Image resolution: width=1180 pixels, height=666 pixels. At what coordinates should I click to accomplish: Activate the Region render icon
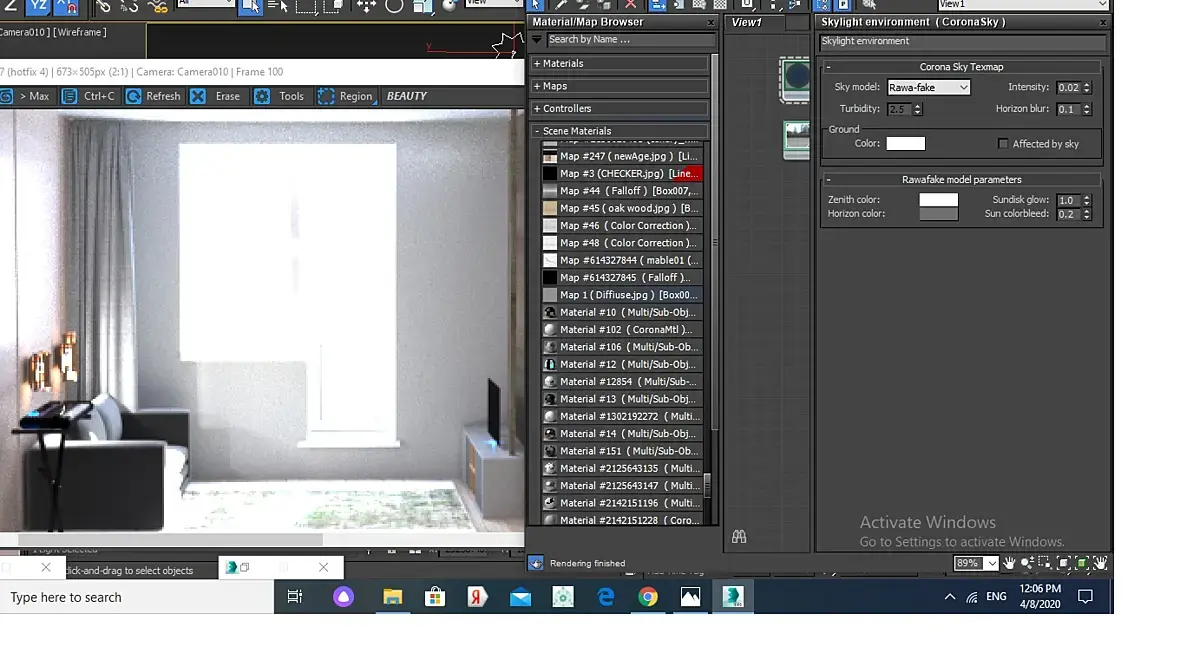pos(326,96)
